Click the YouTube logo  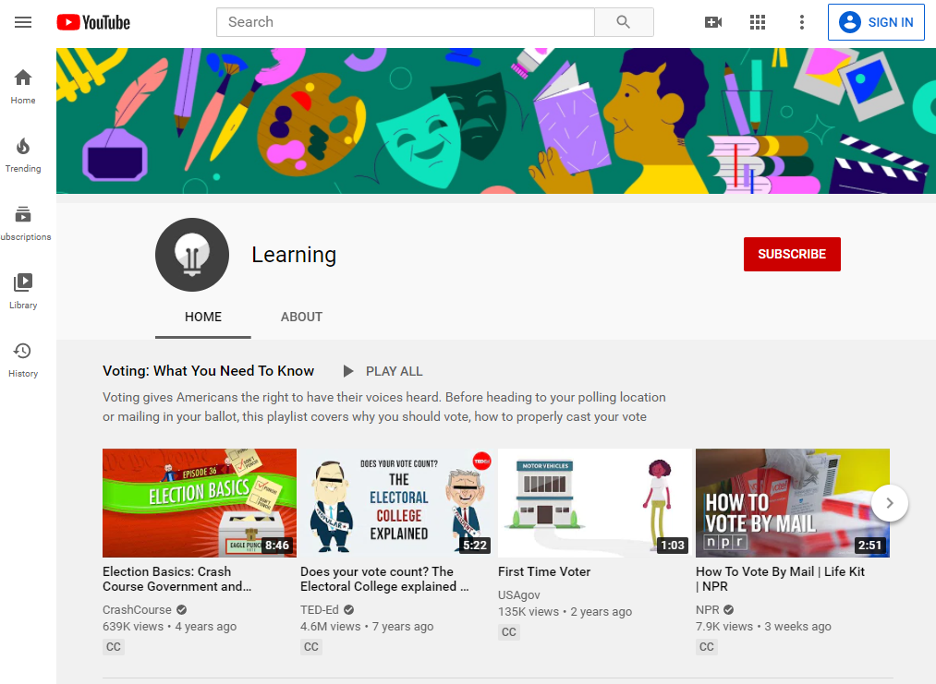click(x=93, y=22)
